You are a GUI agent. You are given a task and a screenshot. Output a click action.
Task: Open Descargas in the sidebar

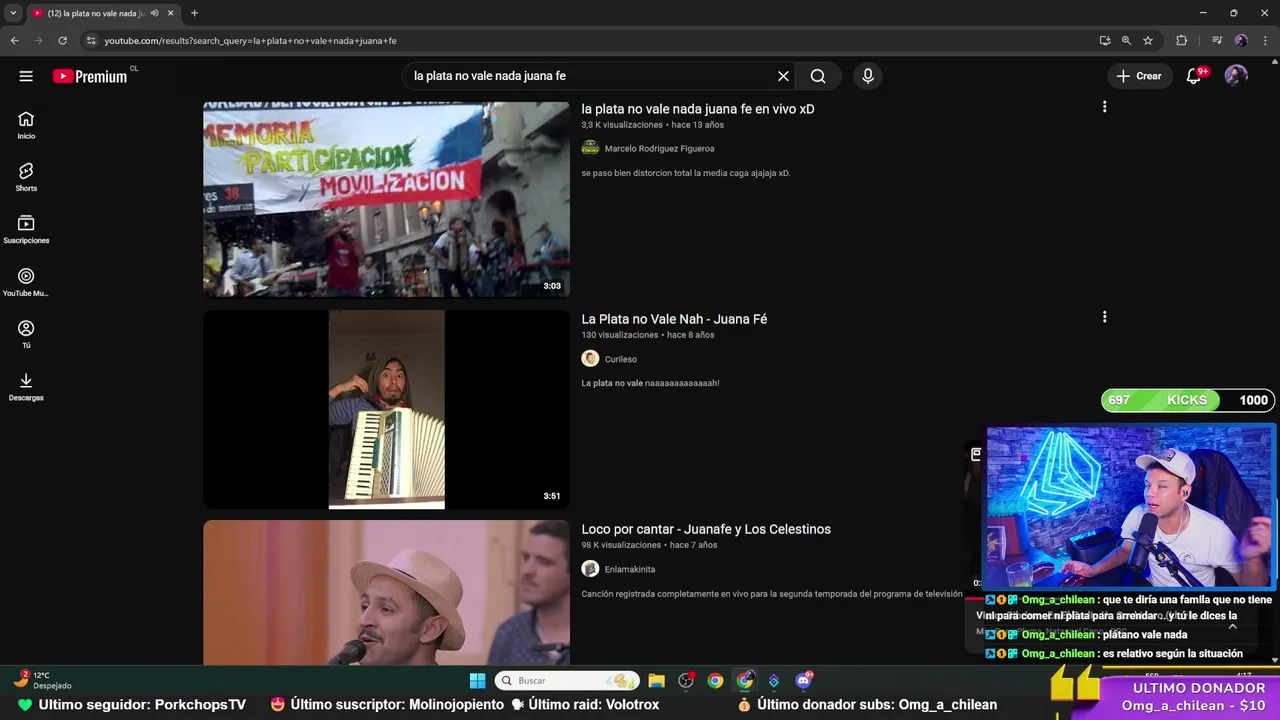[26, 387]
